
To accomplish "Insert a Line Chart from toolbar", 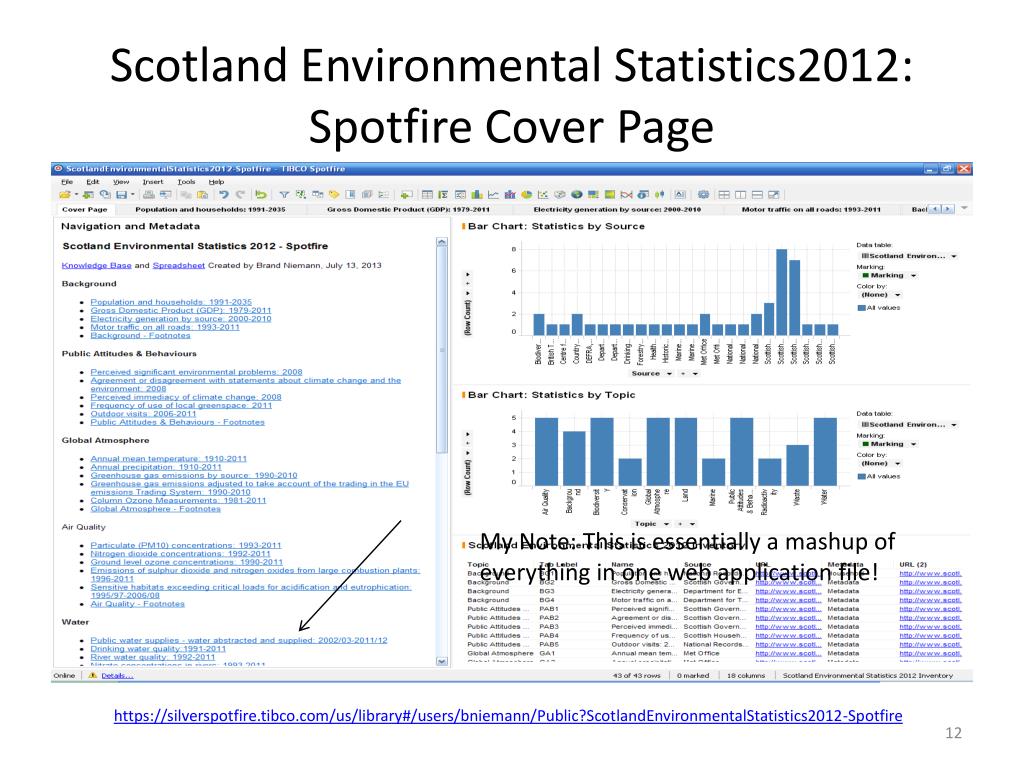I will (493, 195).
